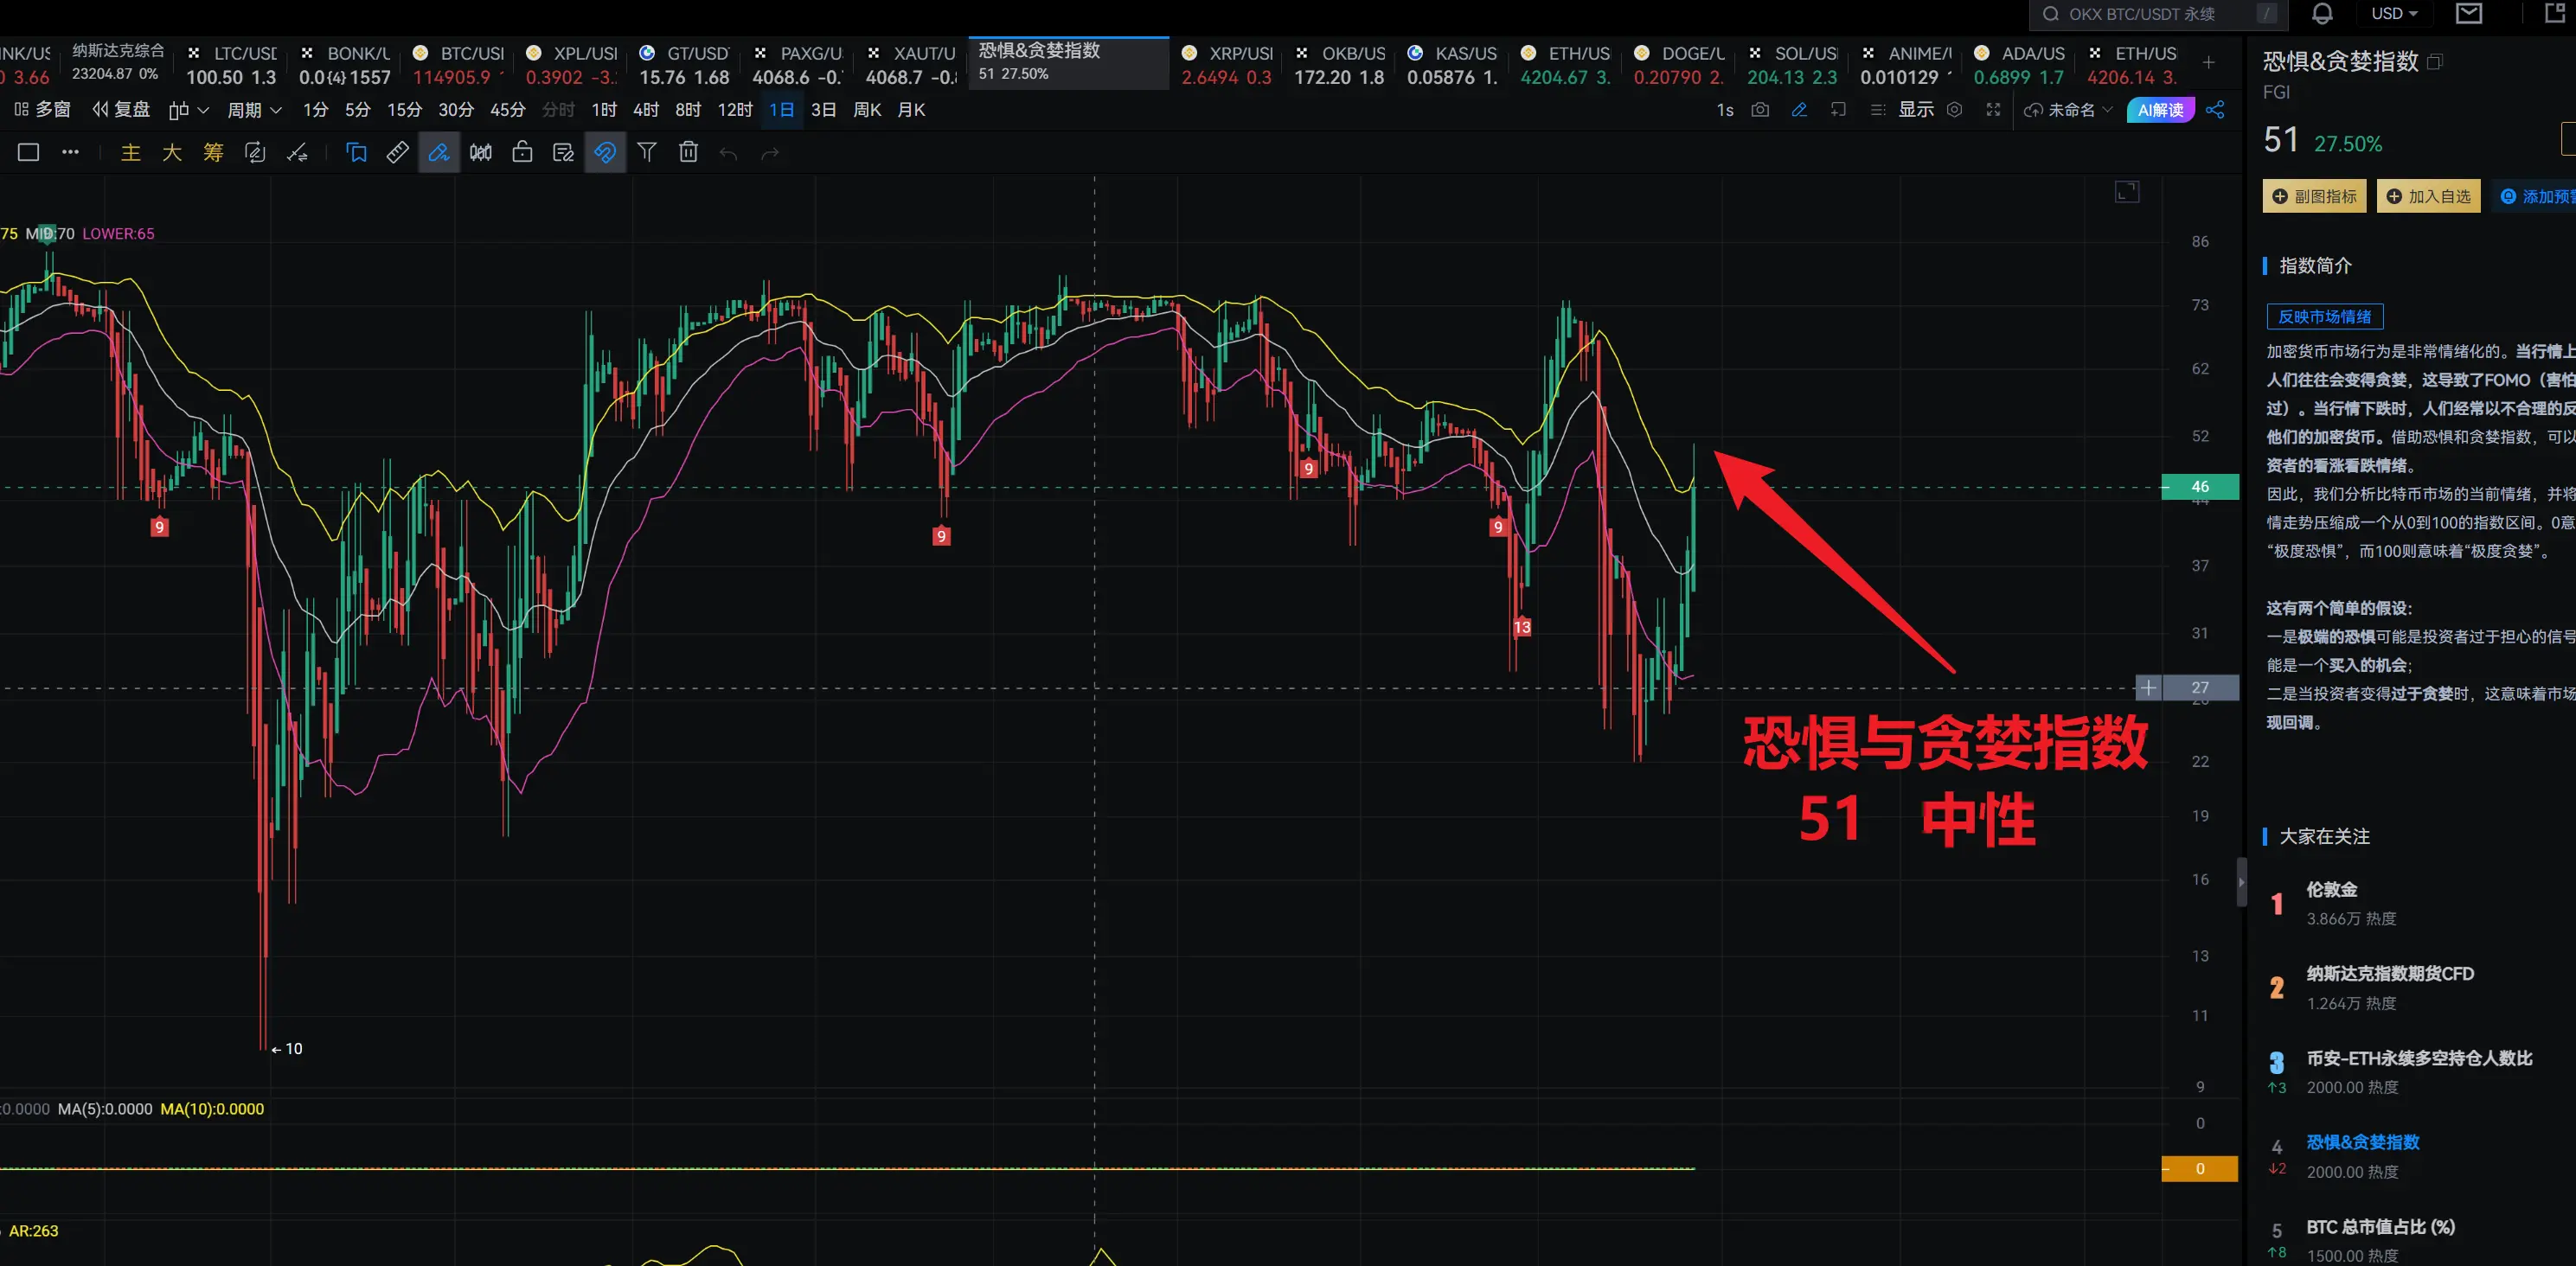Start 复盘 replay mode
2576x1266 pixels.
tap(121, 110)
